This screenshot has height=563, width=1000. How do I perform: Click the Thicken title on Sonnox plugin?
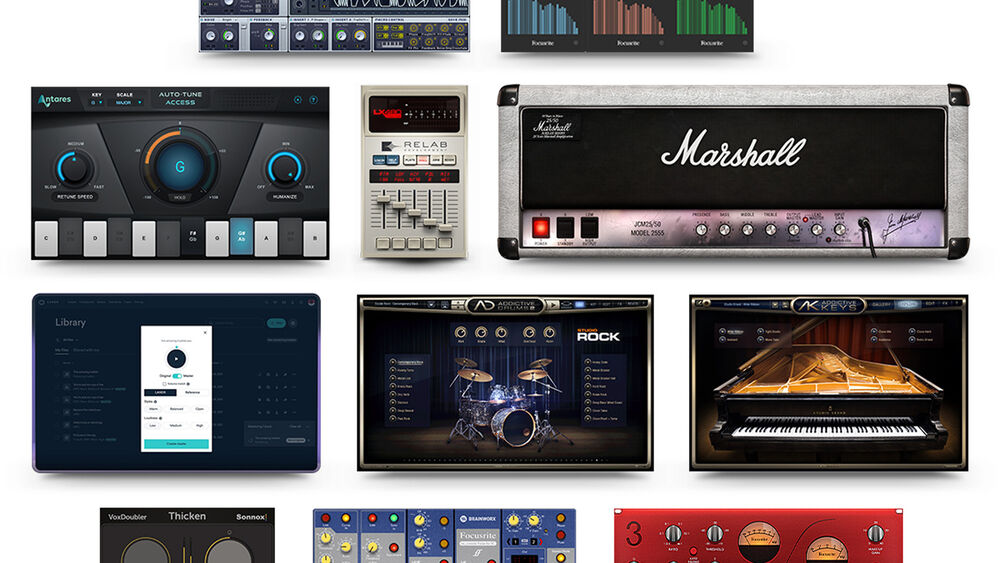(187, 516)
